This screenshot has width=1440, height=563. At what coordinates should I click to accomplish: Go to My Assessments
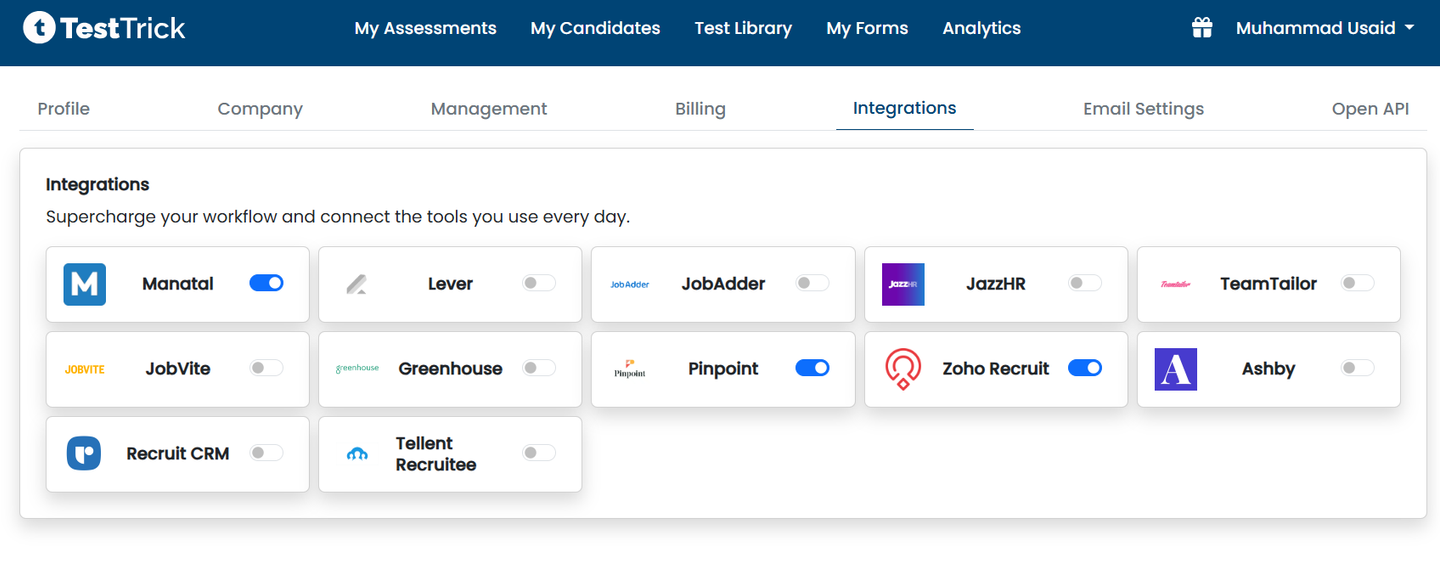425,28
